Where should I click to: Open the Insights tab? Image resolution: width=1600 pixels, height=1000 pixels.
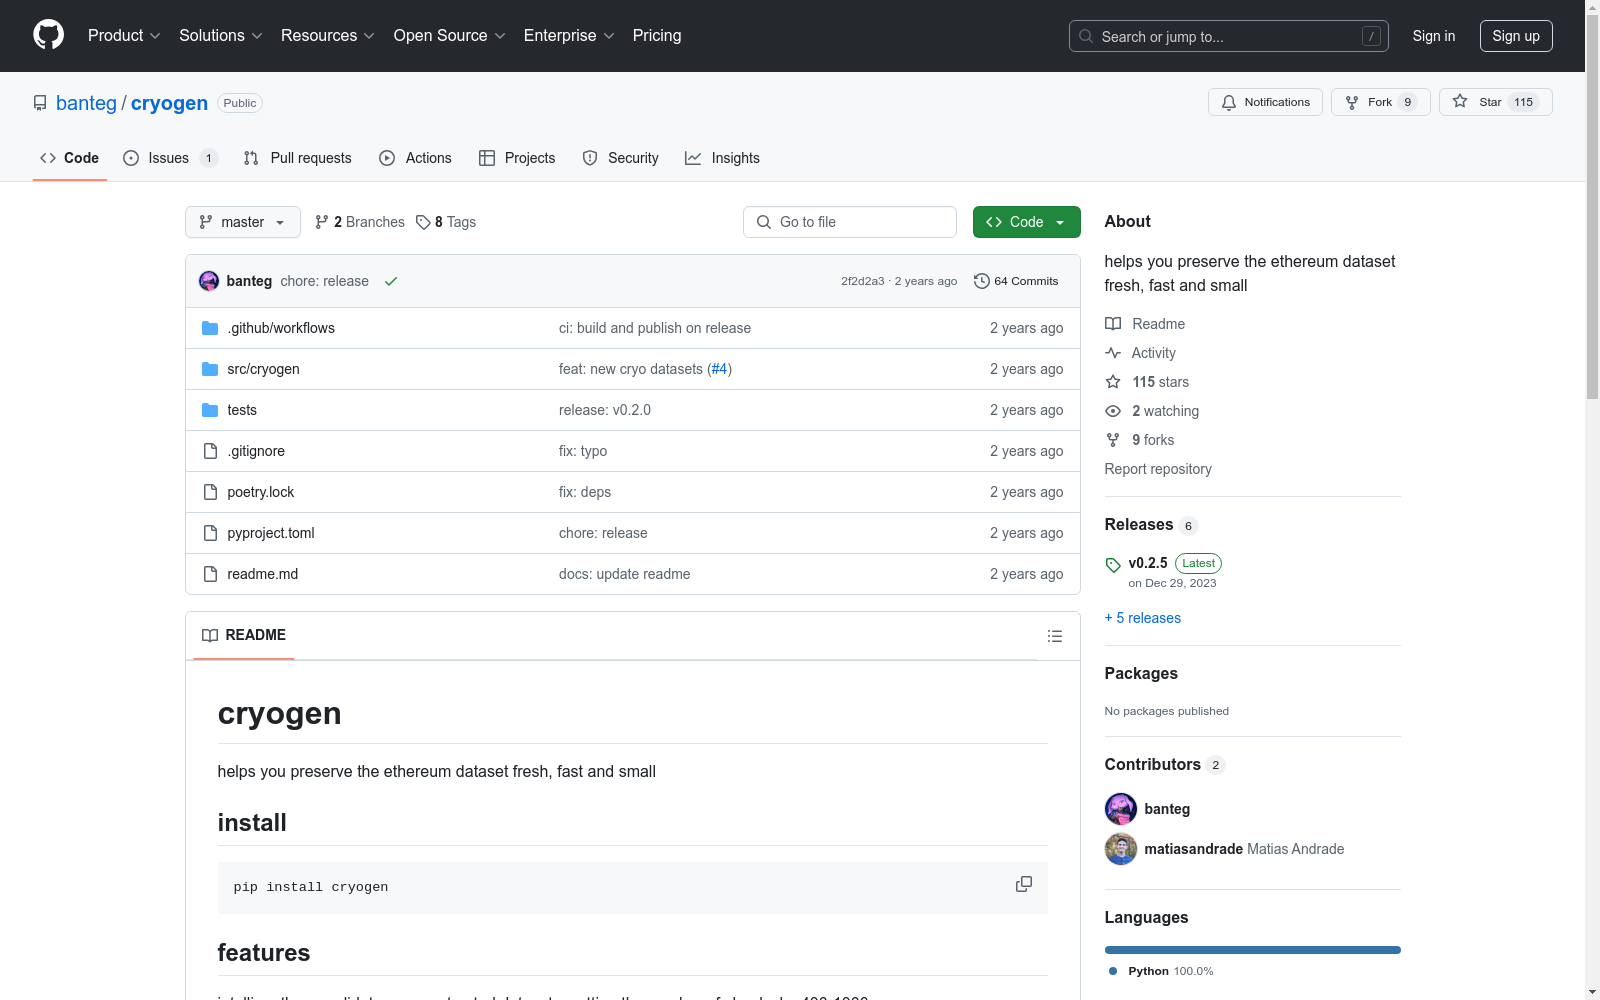pos(722,158)
